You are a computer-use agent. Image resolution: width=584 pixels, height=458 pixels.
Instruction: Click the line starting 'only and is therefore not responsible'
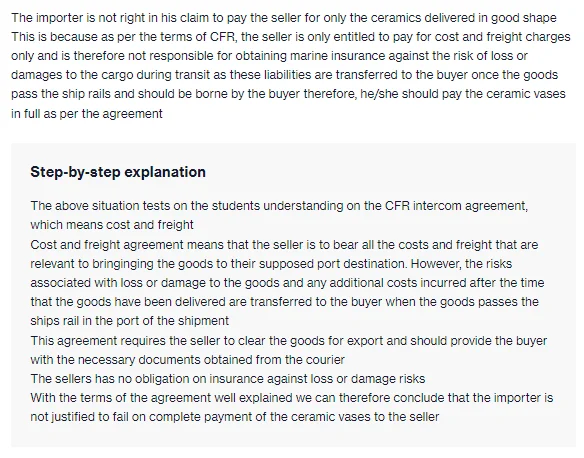[269, 55]
